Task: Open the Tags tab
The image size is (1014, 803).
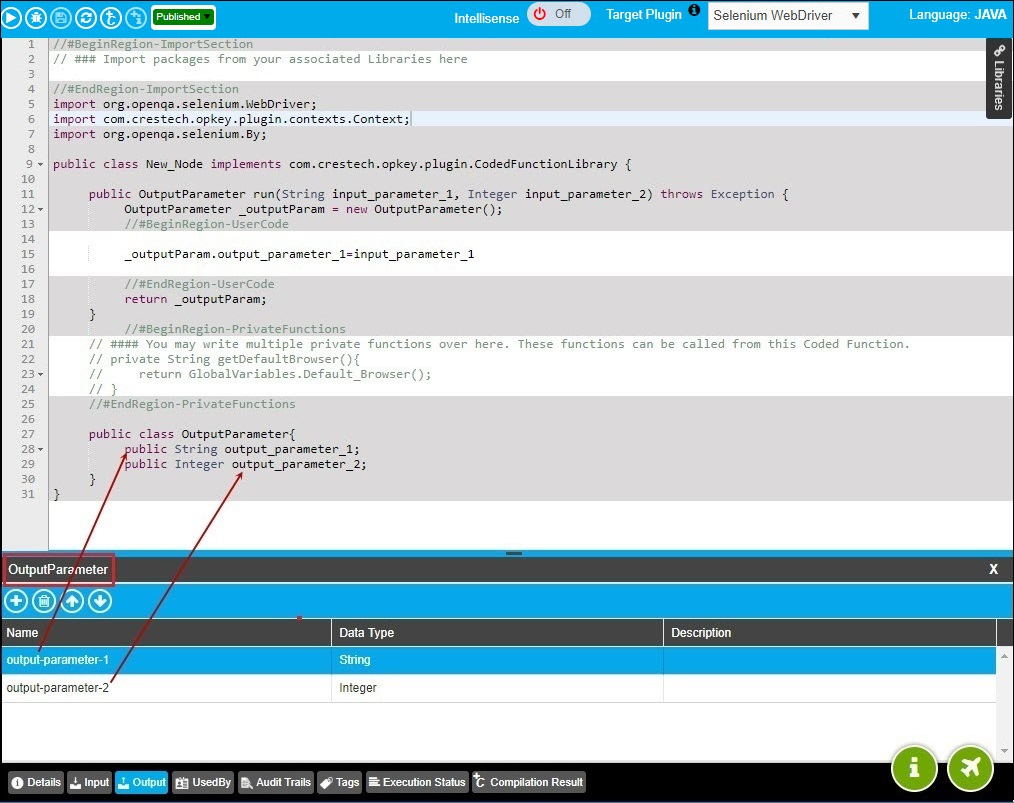Action: pos(340,782)
